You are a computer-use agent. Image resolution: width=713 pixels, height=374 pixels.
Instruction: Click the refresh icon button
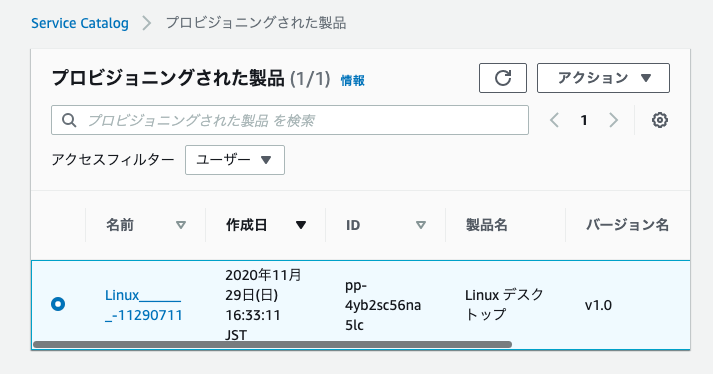click(x=502, y=78)
